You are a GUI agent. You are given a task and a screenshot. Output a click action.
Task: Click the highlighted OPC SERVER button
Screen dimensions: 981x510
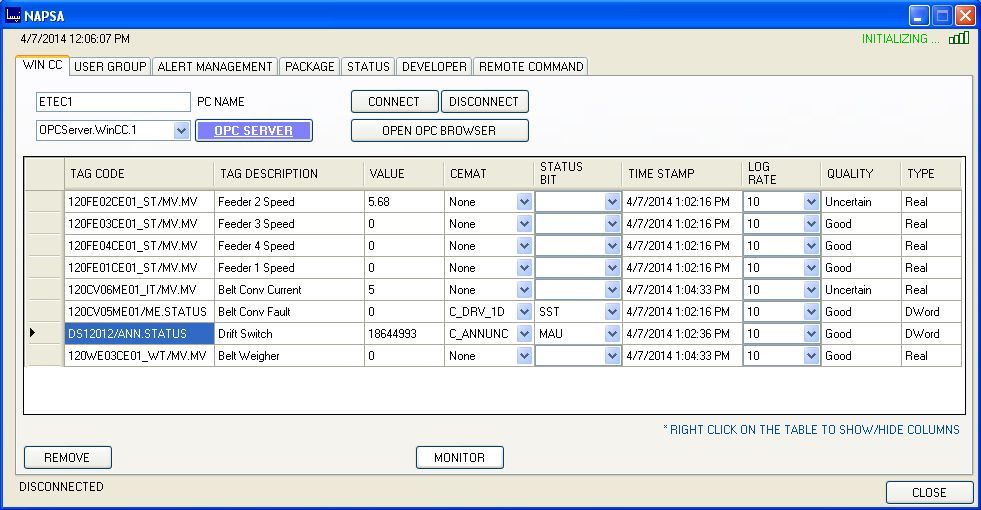(253, 130)
